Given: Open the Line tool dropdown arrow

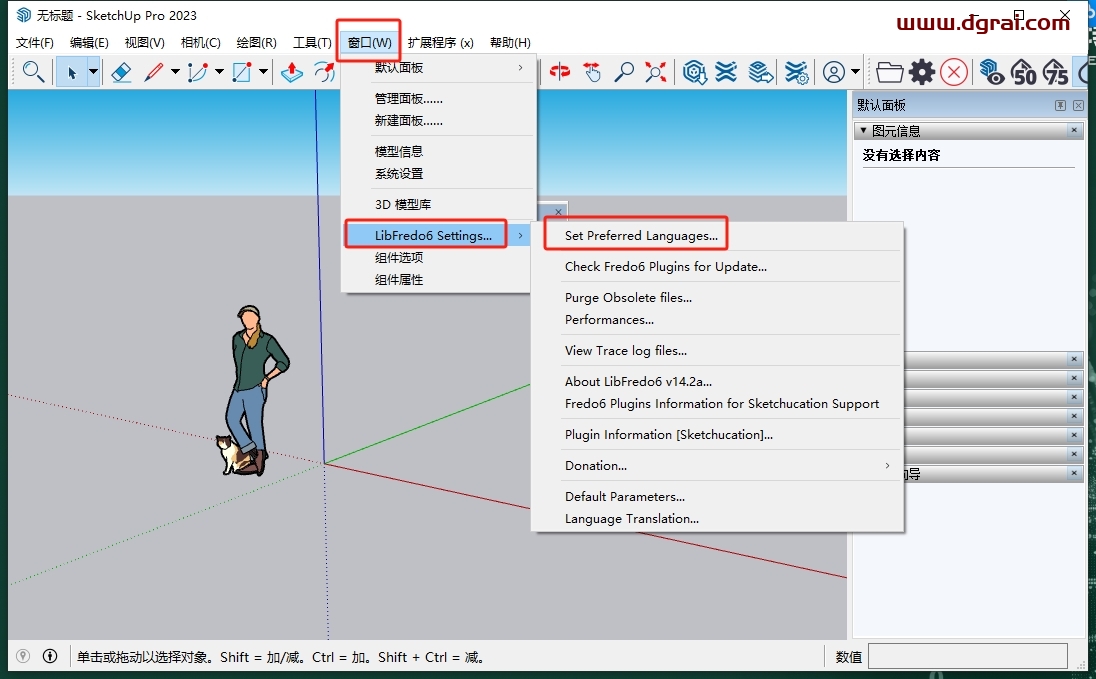Looking at the screenshot, I should click(175, 71).
